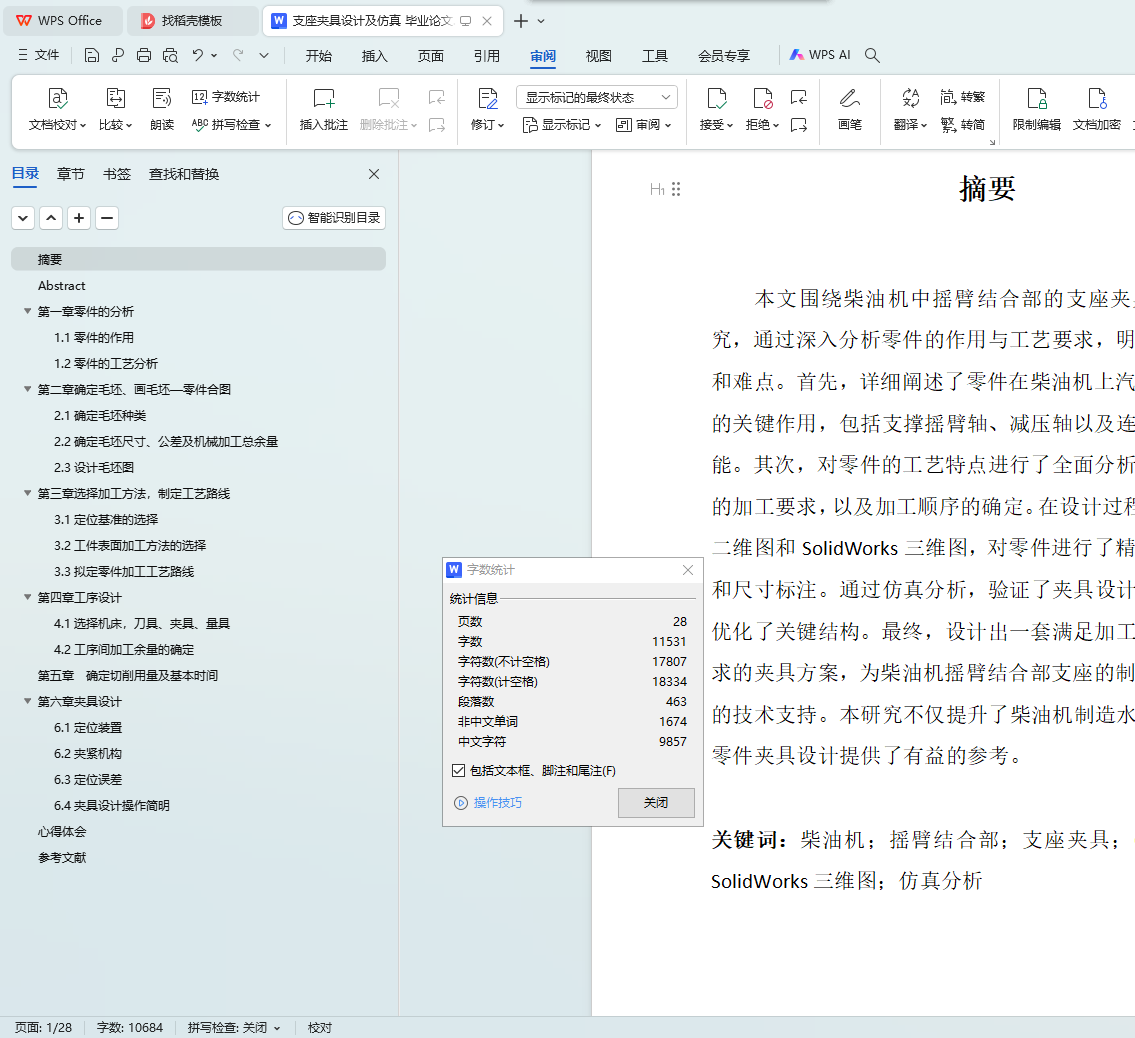
Task: Click the previous change arrow icon beside 拒绝
Action: point(798,97)
